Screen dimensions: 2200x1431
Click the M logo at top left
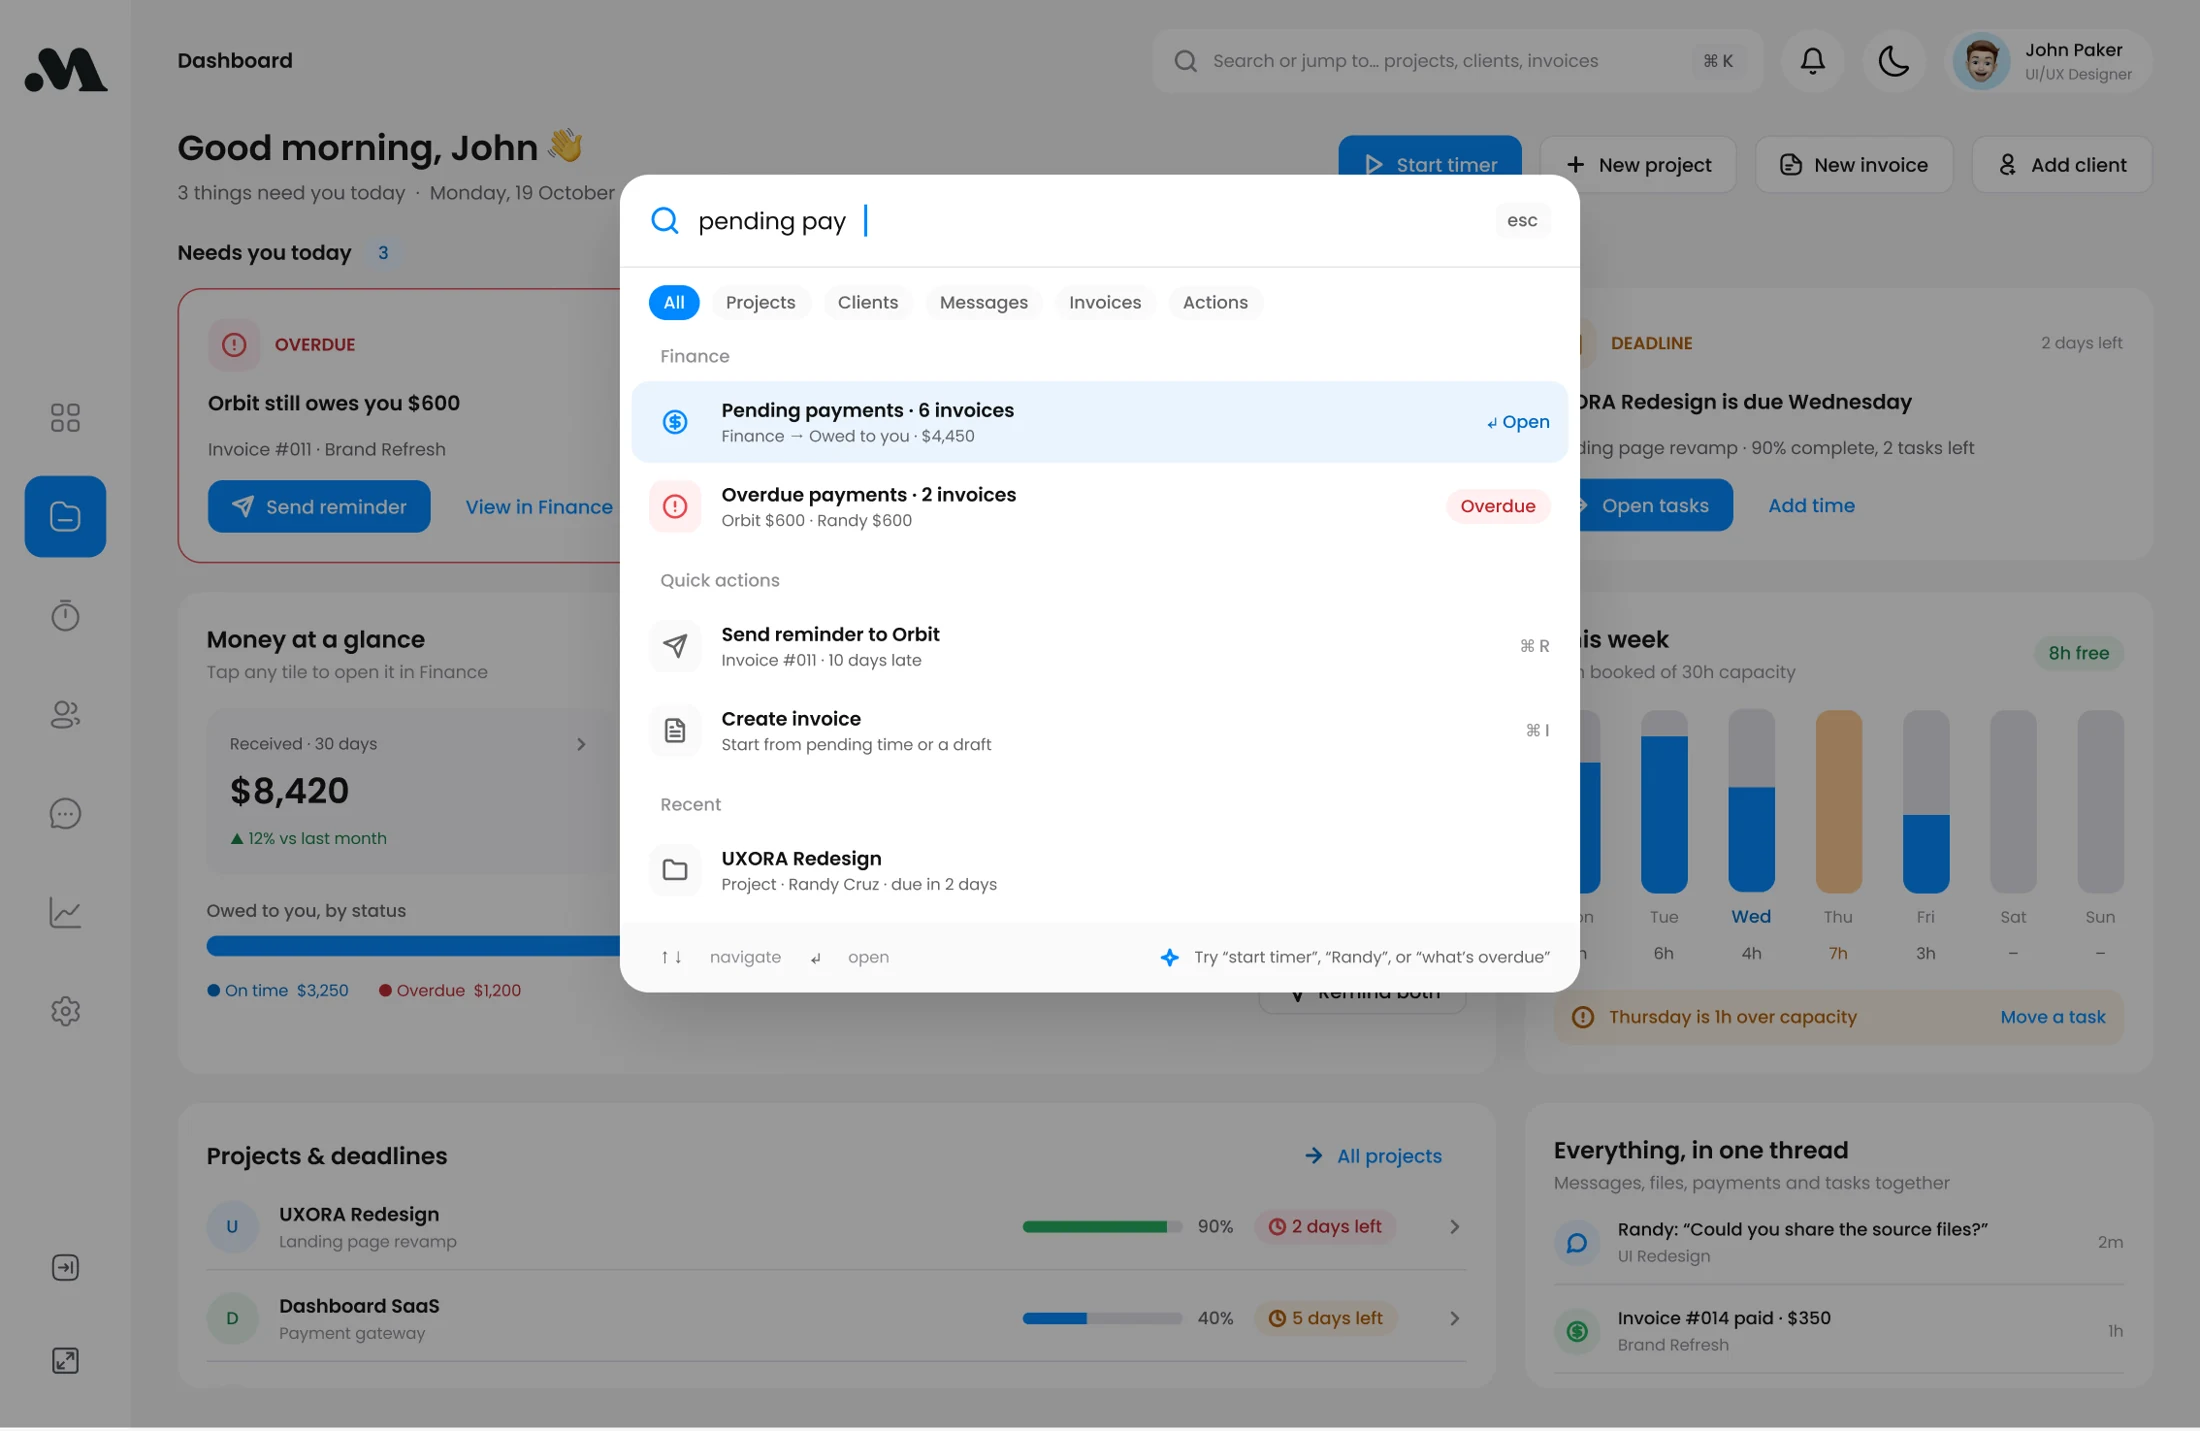[x=65, y=69]
